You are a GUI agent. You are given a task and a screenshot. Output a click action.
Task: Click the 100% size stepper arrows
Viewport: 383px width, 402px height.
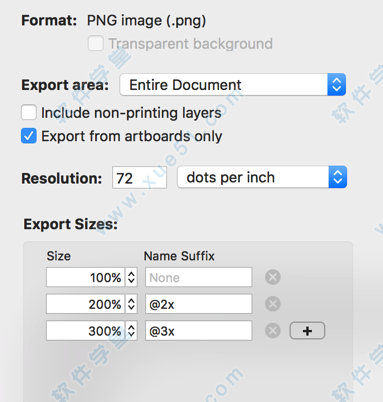(131, 277)
